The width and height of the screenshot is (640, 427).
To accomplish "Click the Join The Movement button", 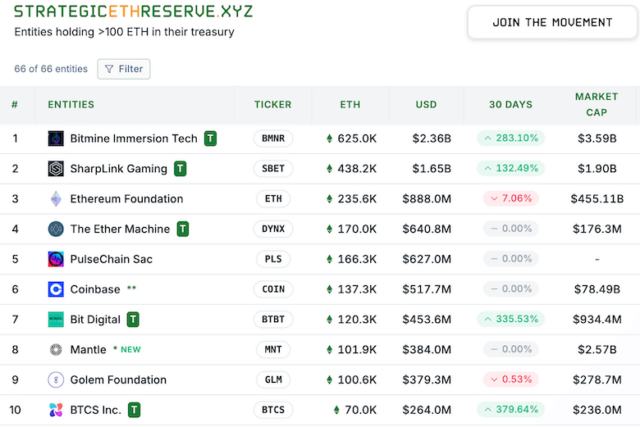I will [552, 22].
